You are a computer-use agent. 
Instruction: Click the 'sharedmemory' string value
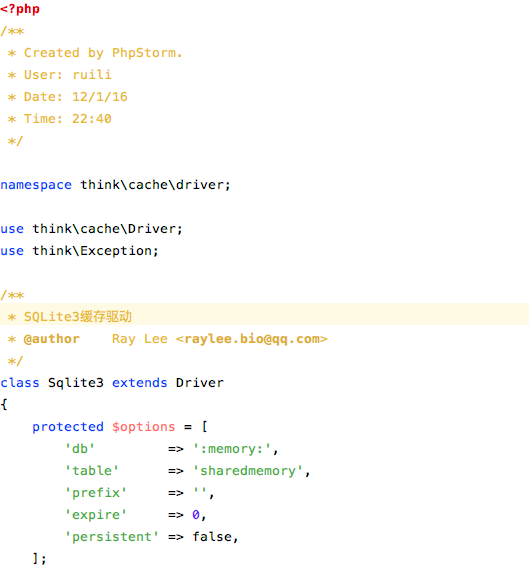pos(248,471)
